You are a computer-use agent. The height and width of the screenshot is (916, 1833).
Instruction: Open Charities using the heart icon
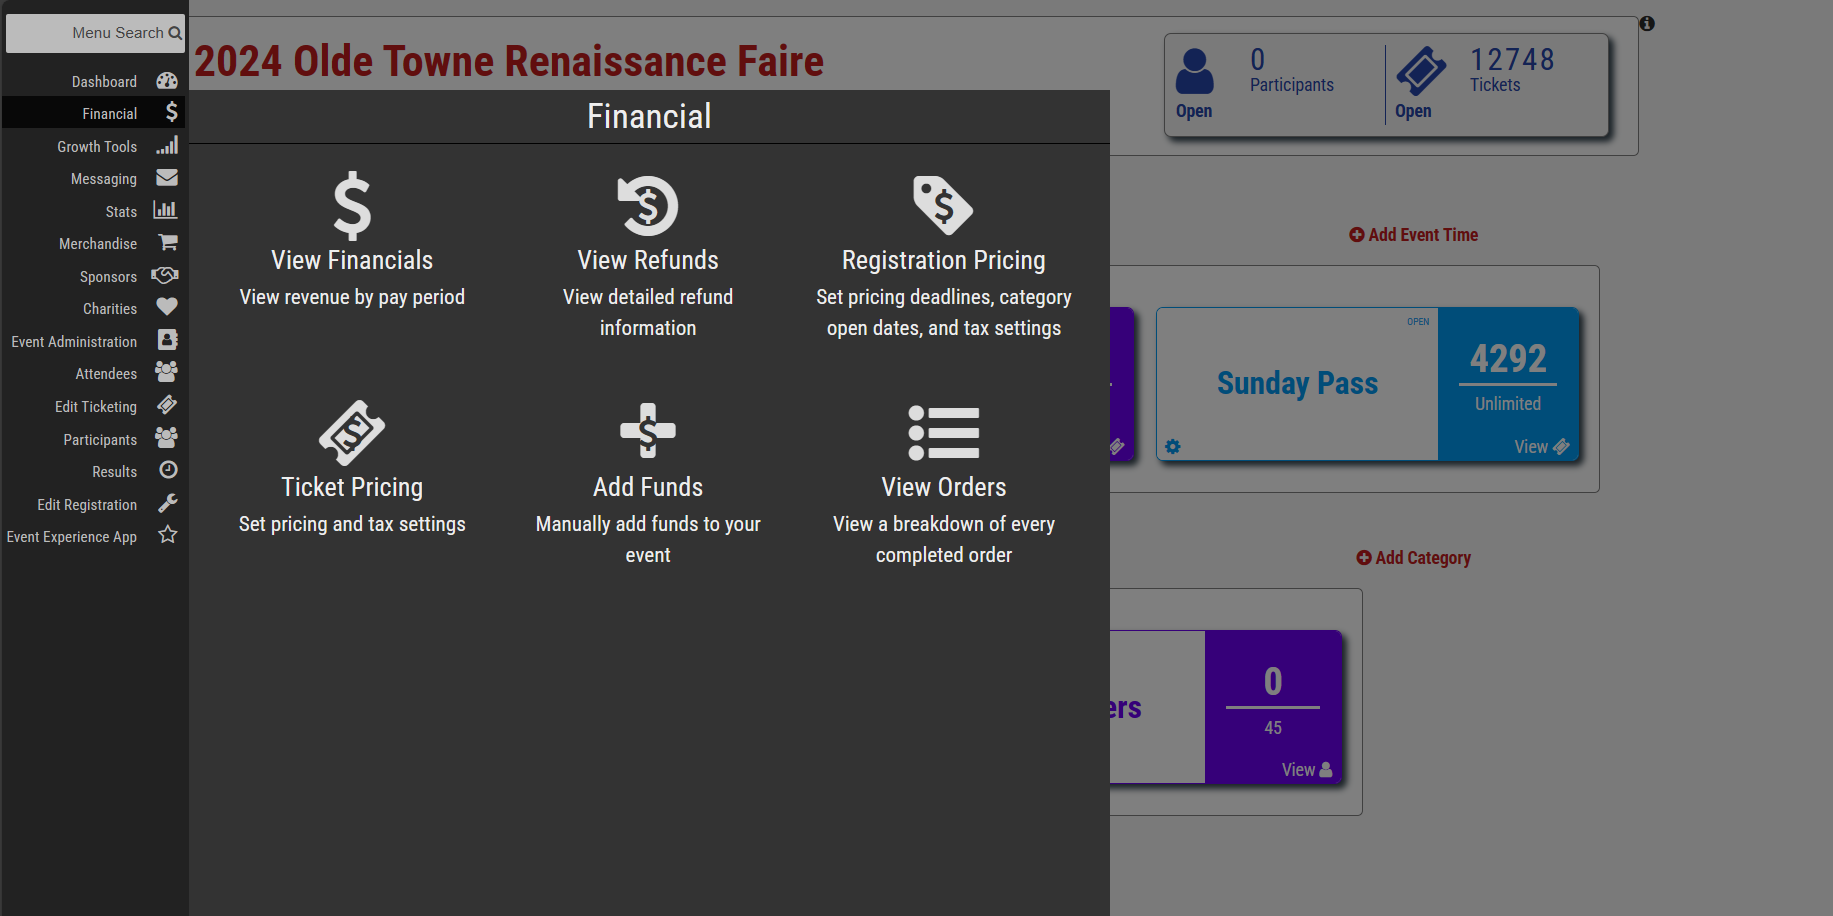(x=166, y=307)
